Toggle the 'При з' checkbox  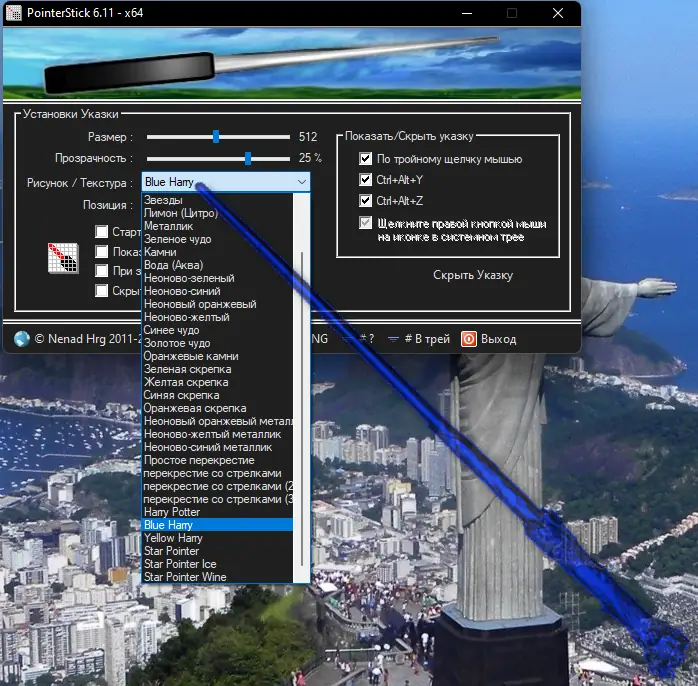tap(101, 271)
